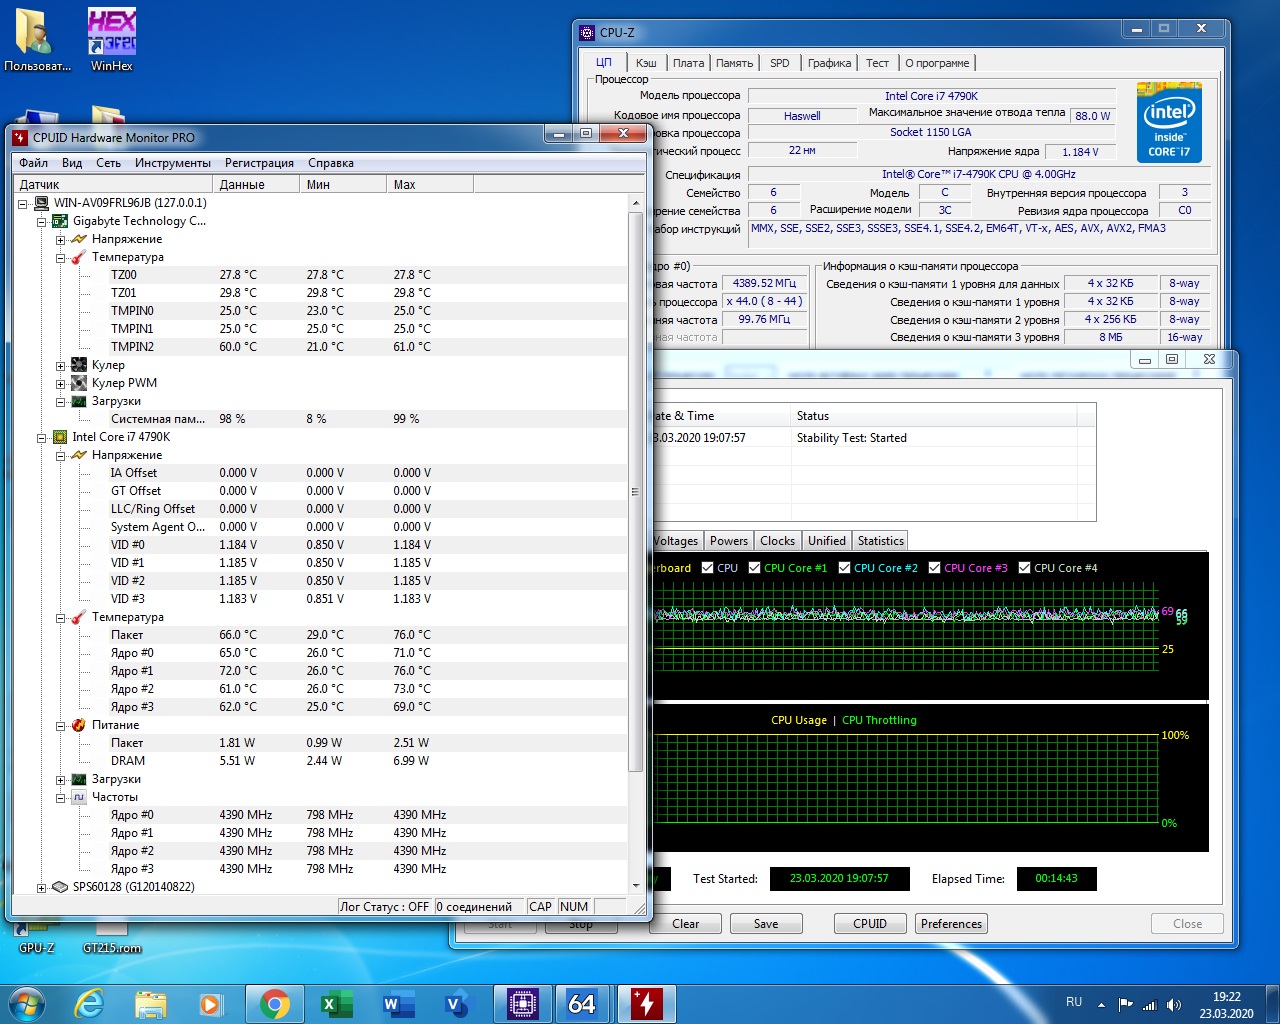Click the HWMonitor vertical scrollbar down arrow
Viewport: 1280px width, 1024px height.
tap(636, 886)
